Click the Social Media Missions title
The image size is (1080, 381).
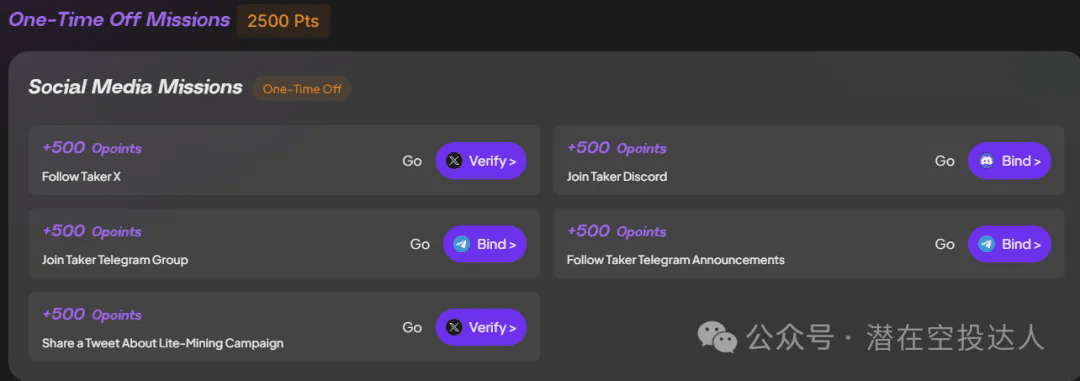point(136,87)
